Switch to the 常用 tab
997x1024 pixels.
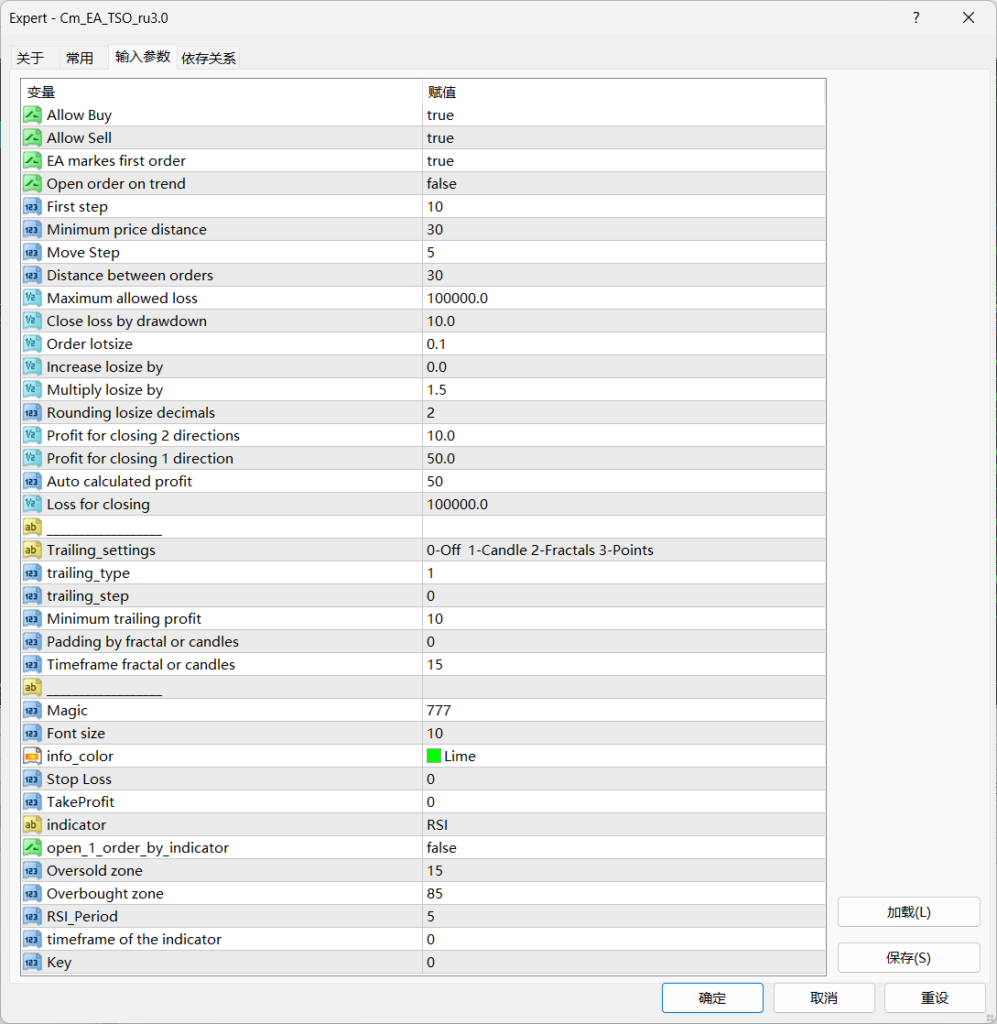[x=80, y=58]
